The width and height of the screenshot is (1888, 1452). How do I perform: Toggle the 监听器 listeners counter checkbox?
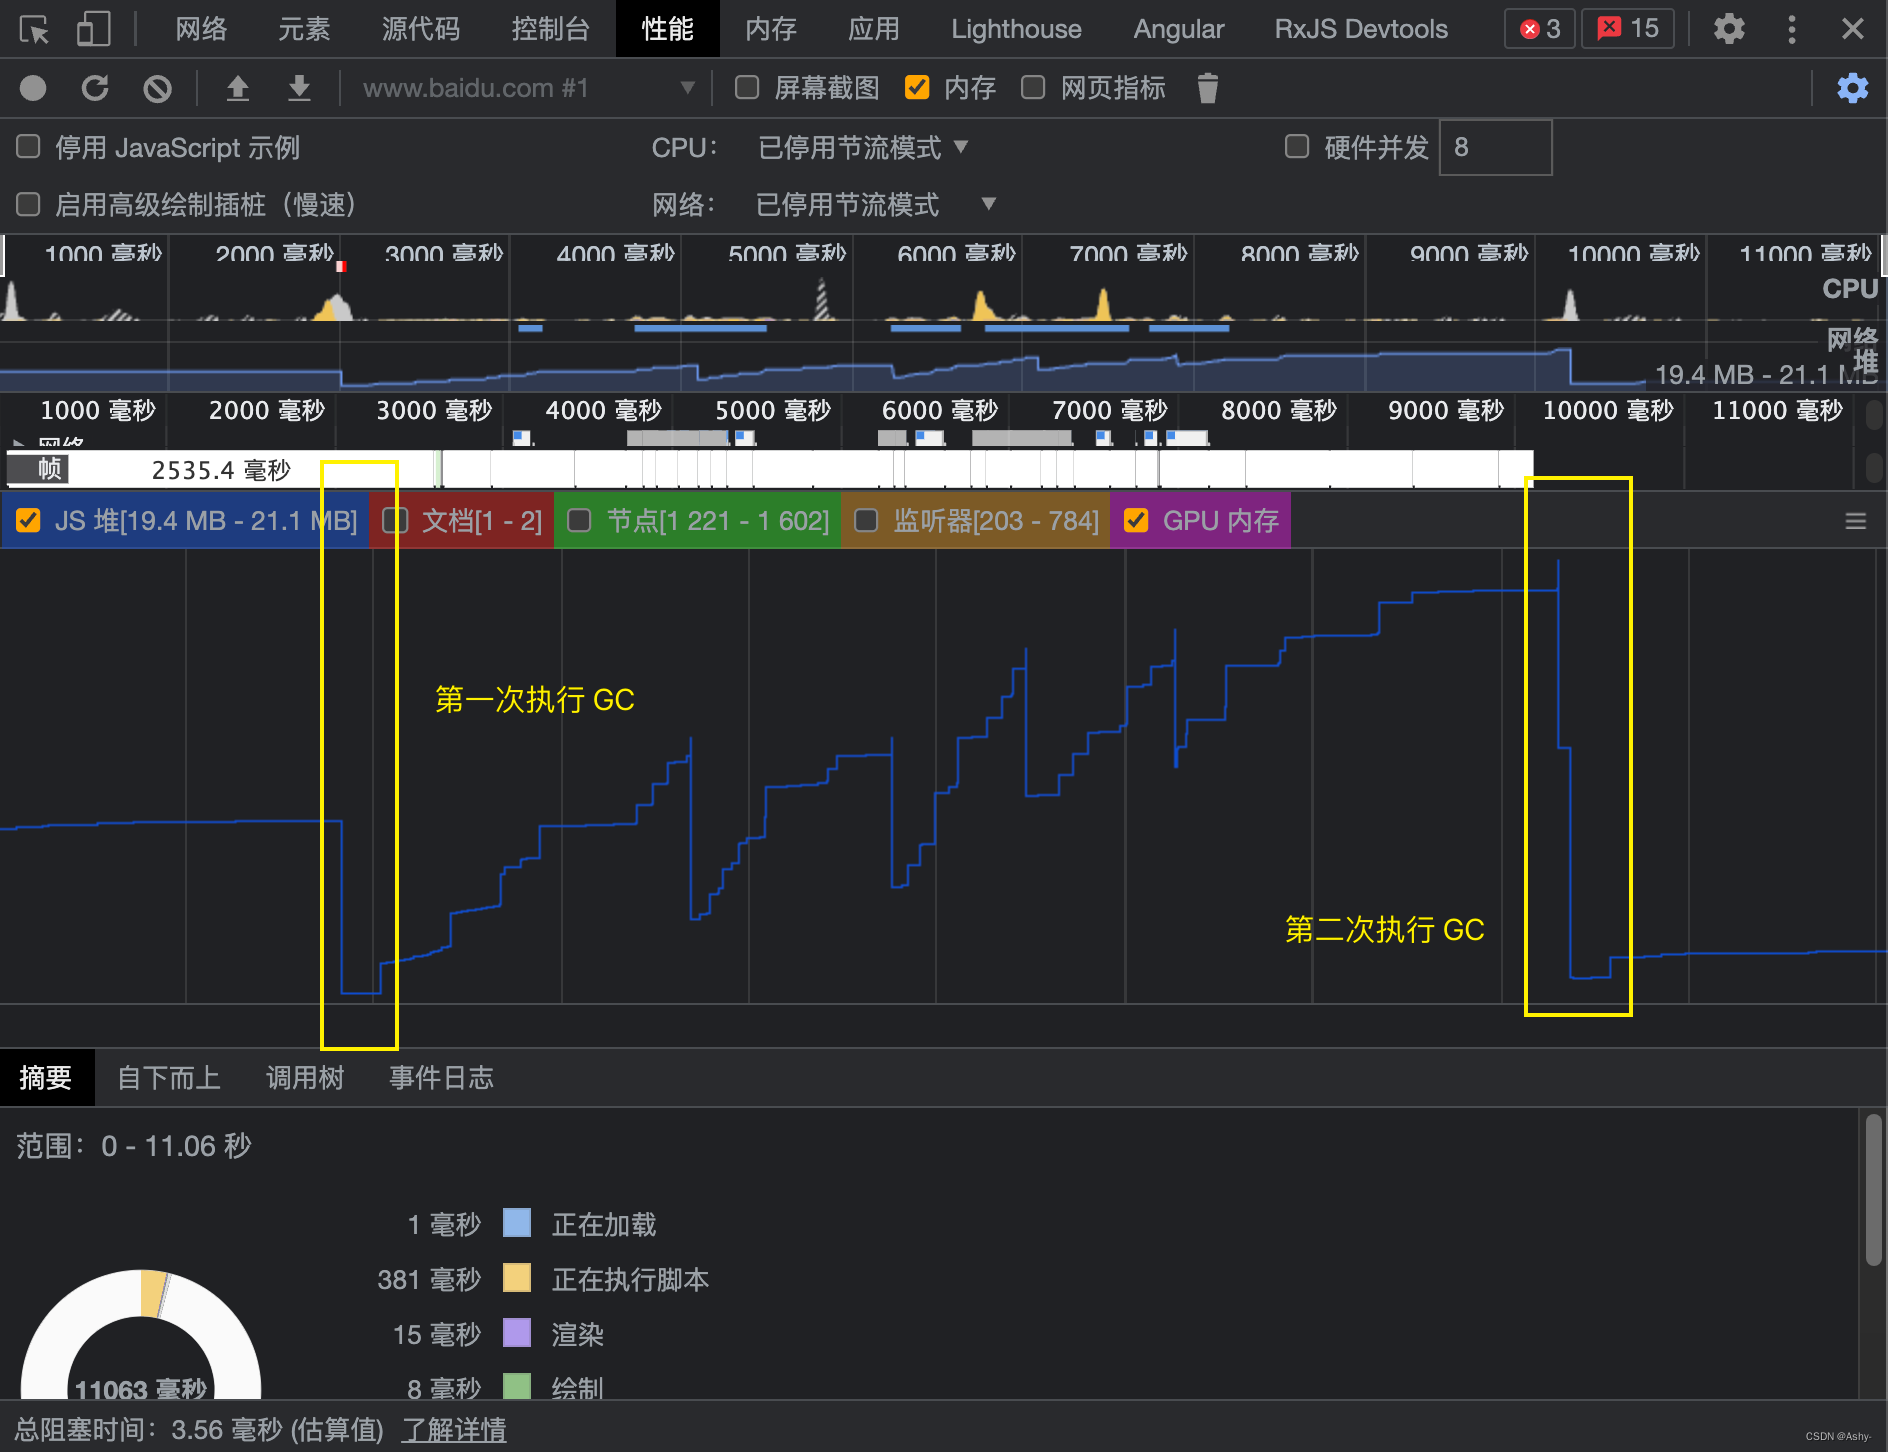[x=866, y=520]
